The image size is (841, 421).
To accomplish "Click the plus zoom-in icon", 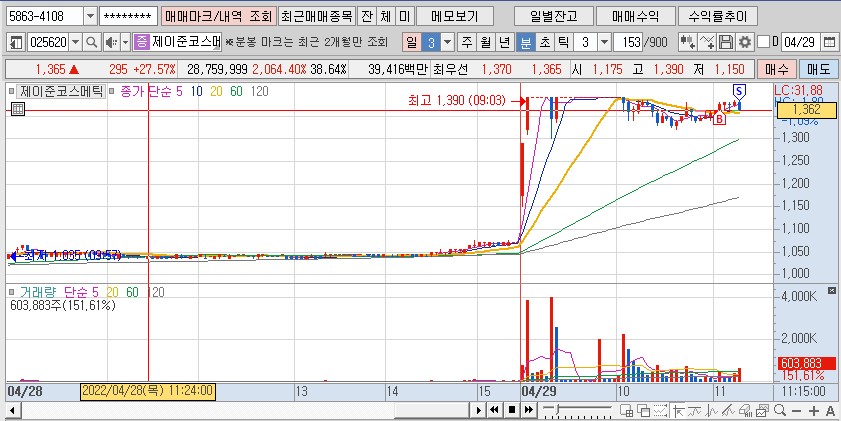I will pyautogui.click(x=814, y=411).
